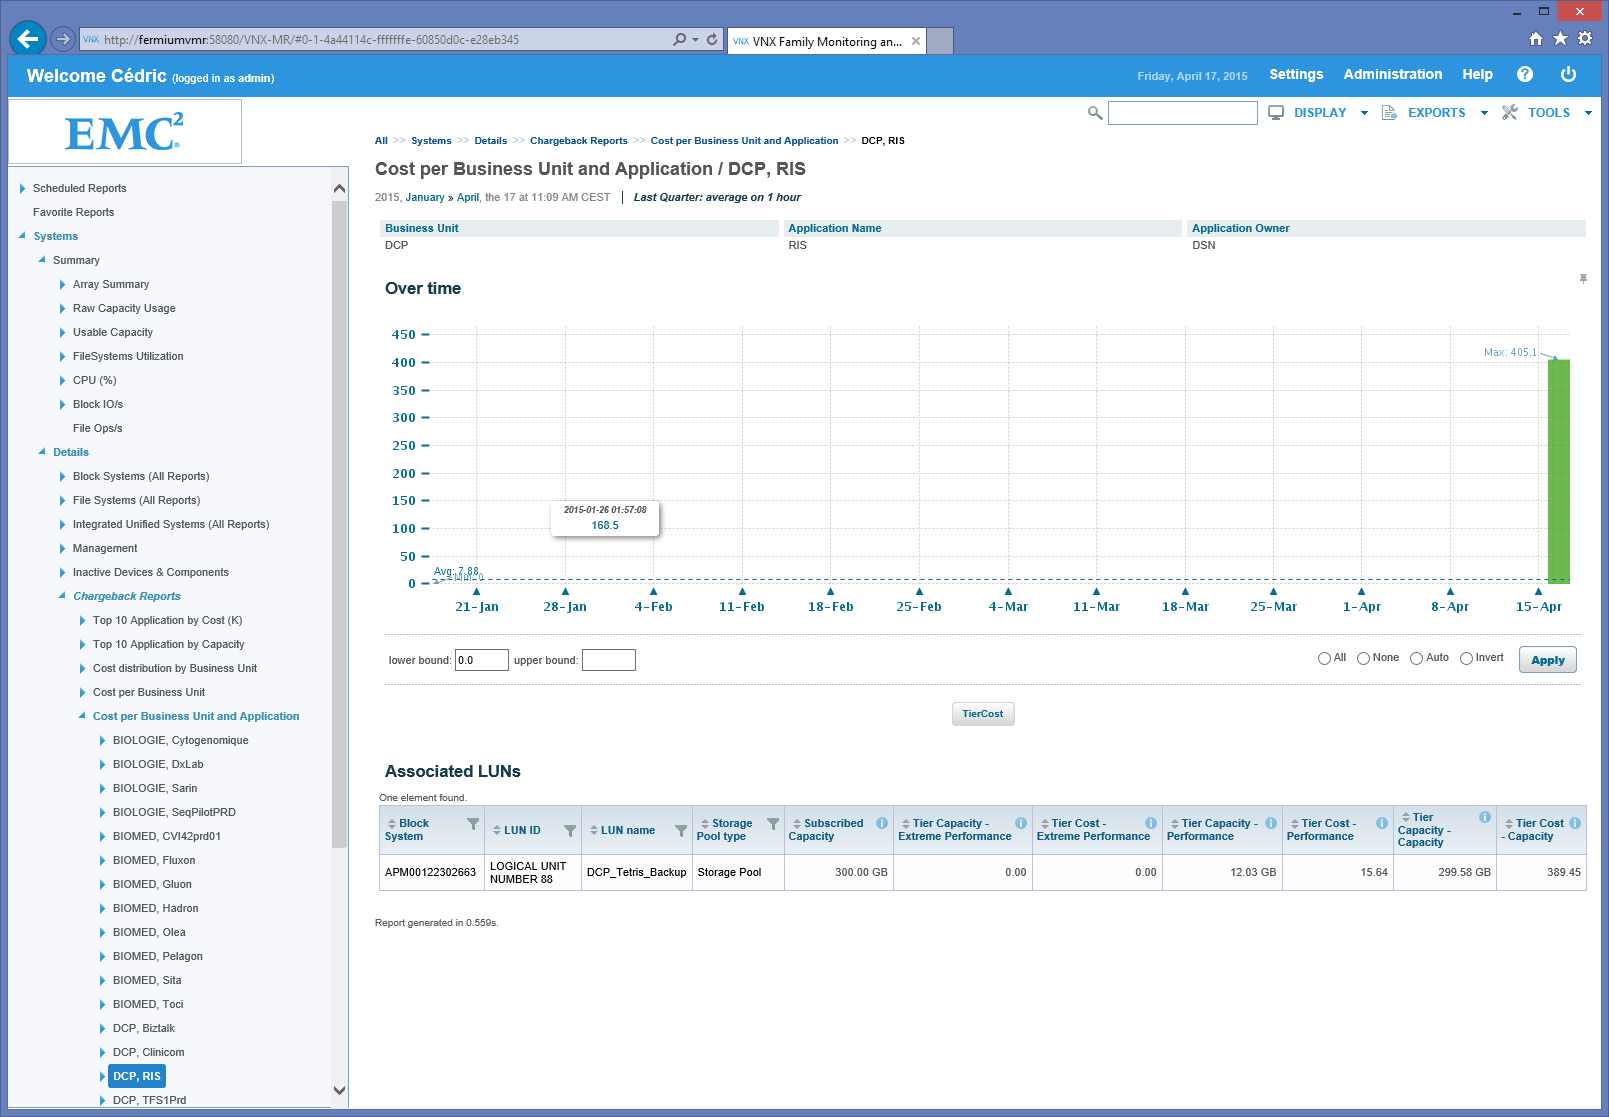Click the logout power icon
Image resolution: width=1609 pixels, height=1117 pixels.
tap(1568, 75)
